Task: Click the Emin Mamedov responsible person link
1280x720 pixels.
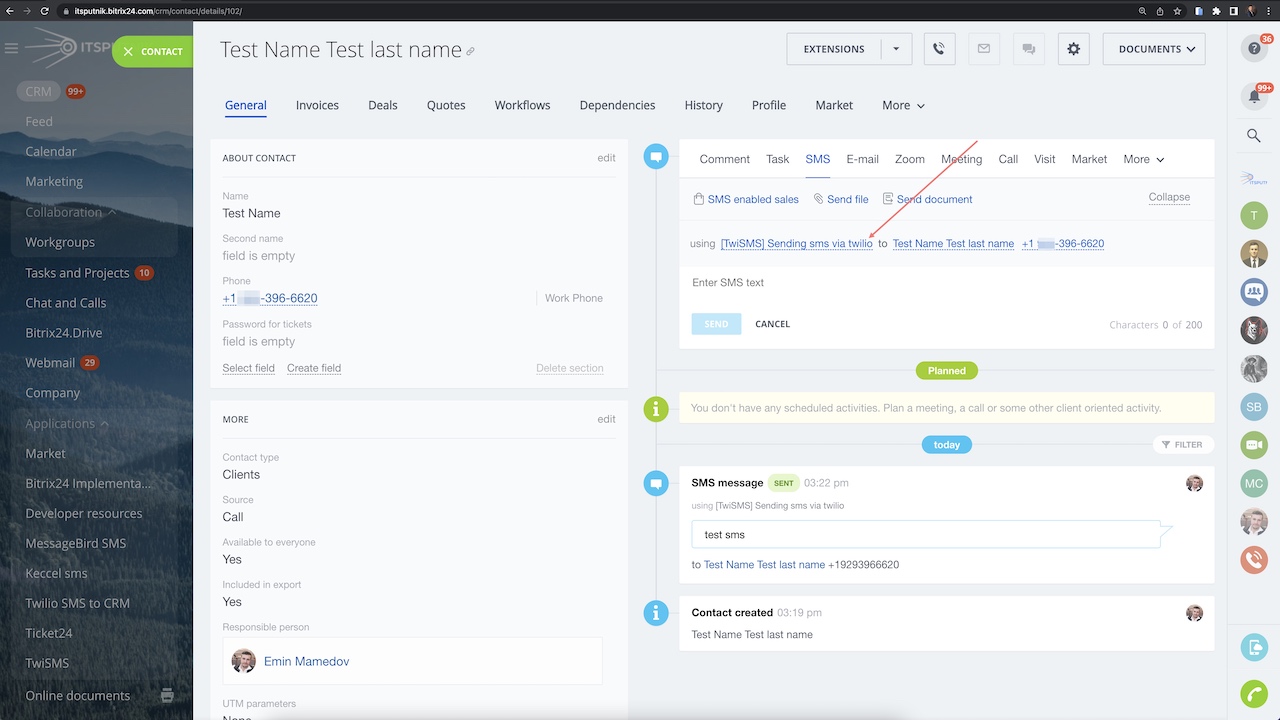Action: [306, 661]
